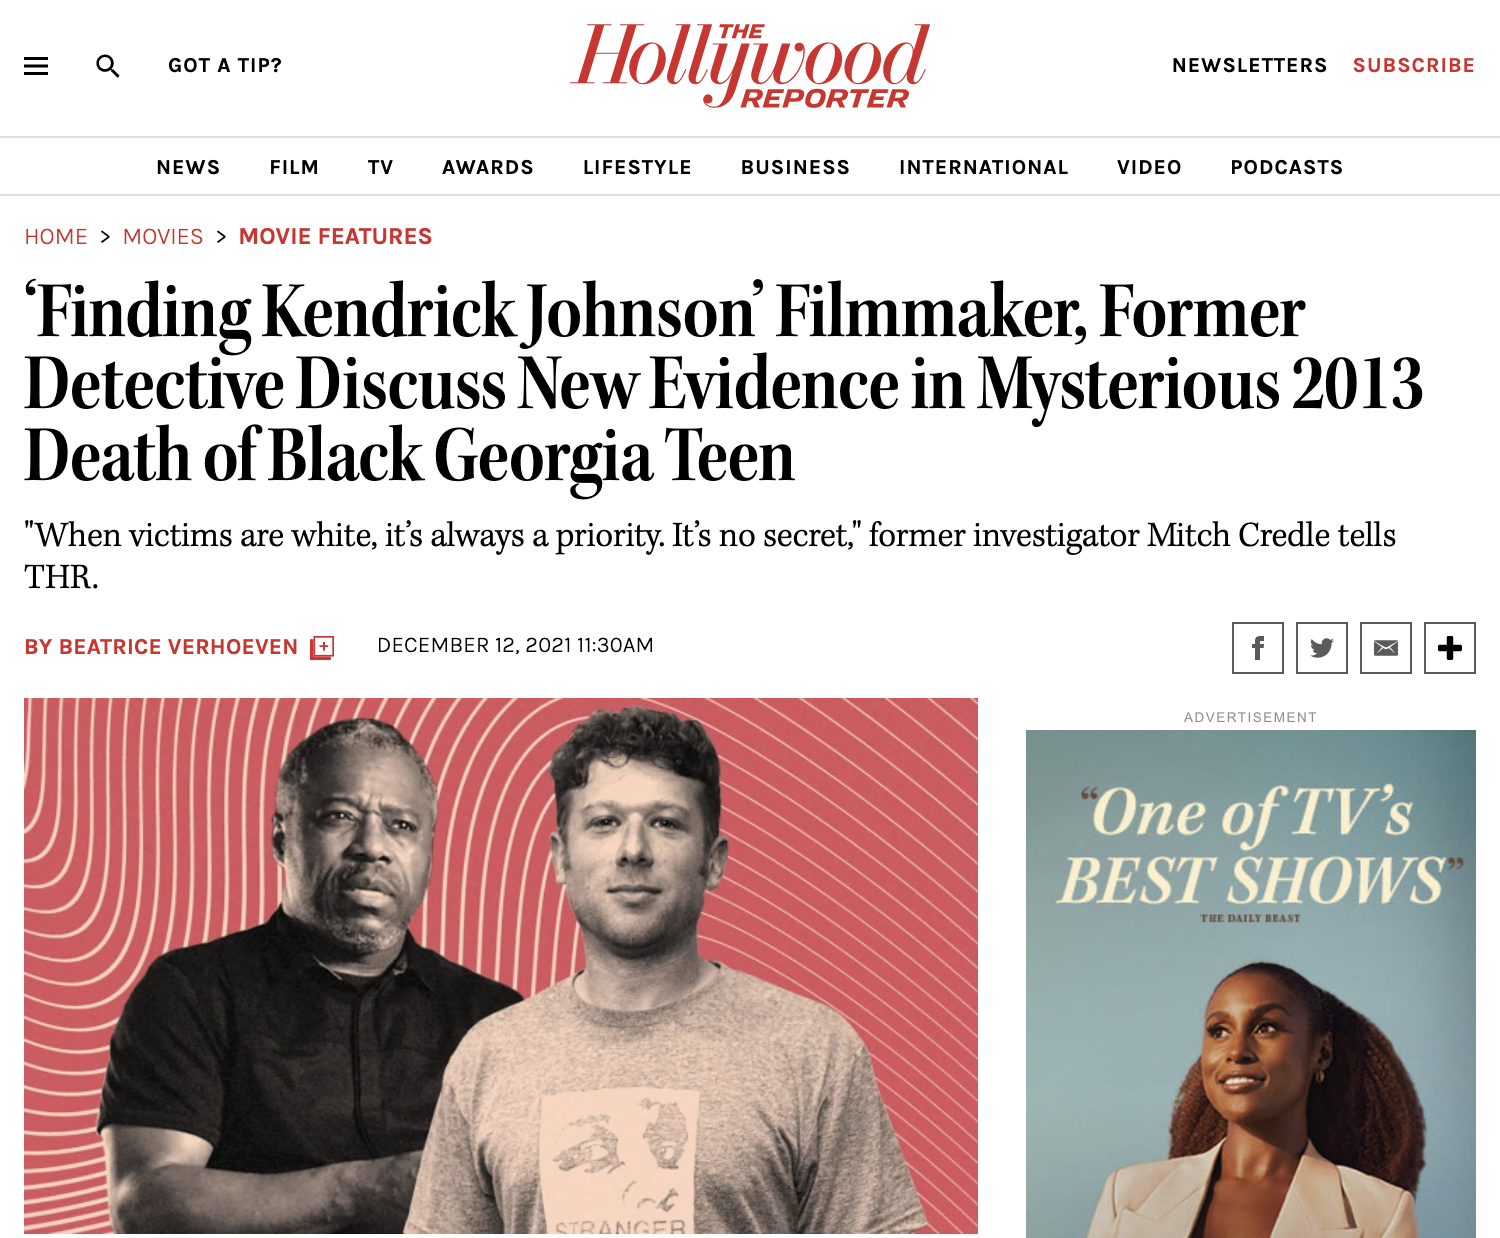Open Beatrice Verhoeven author page

pos(161,647)
